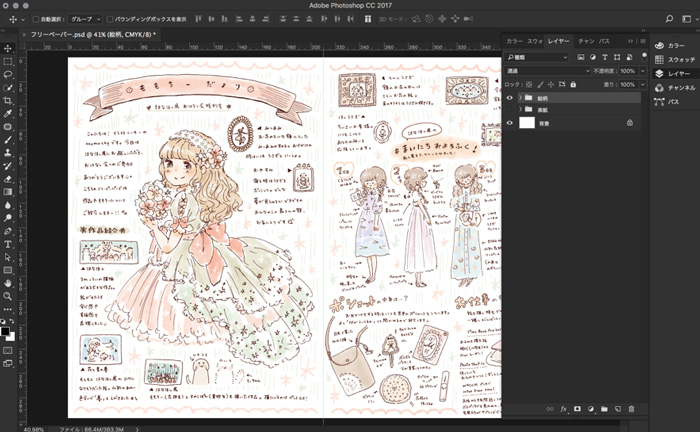
Task: Select the Eraser tool
Action: tap(8, 179)
